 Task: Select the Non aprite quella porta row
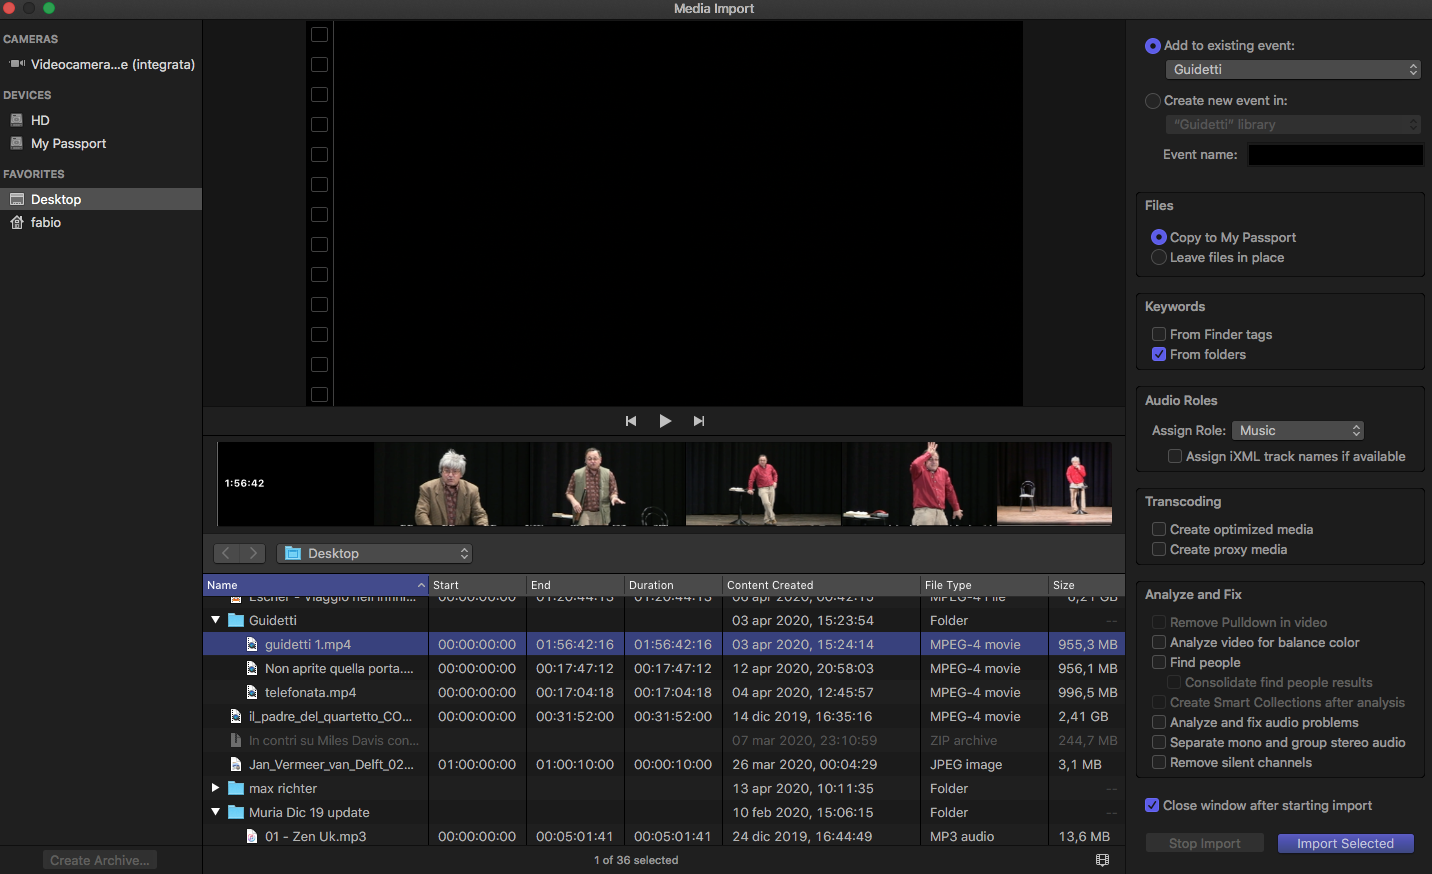coord(664,668)
